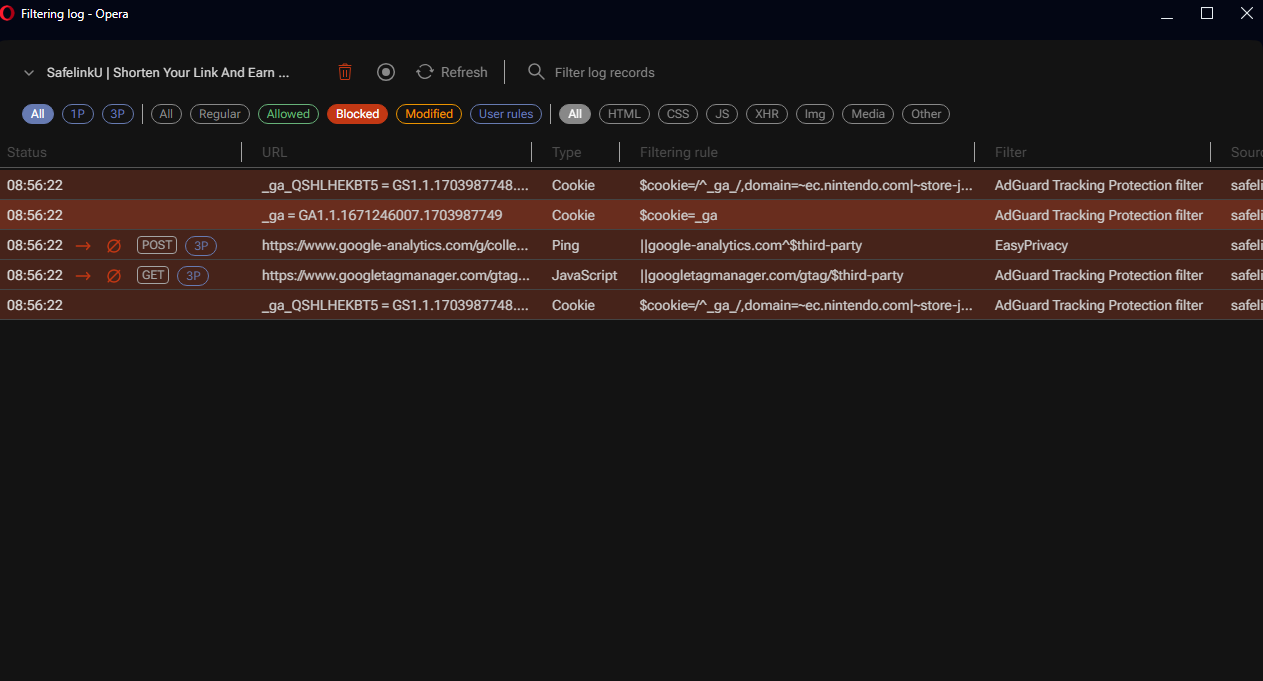Image resolution: width=1263 pixels, height=681 pixels.
Task: Toggle the User rules filter
Action: (x=506, y=114)
